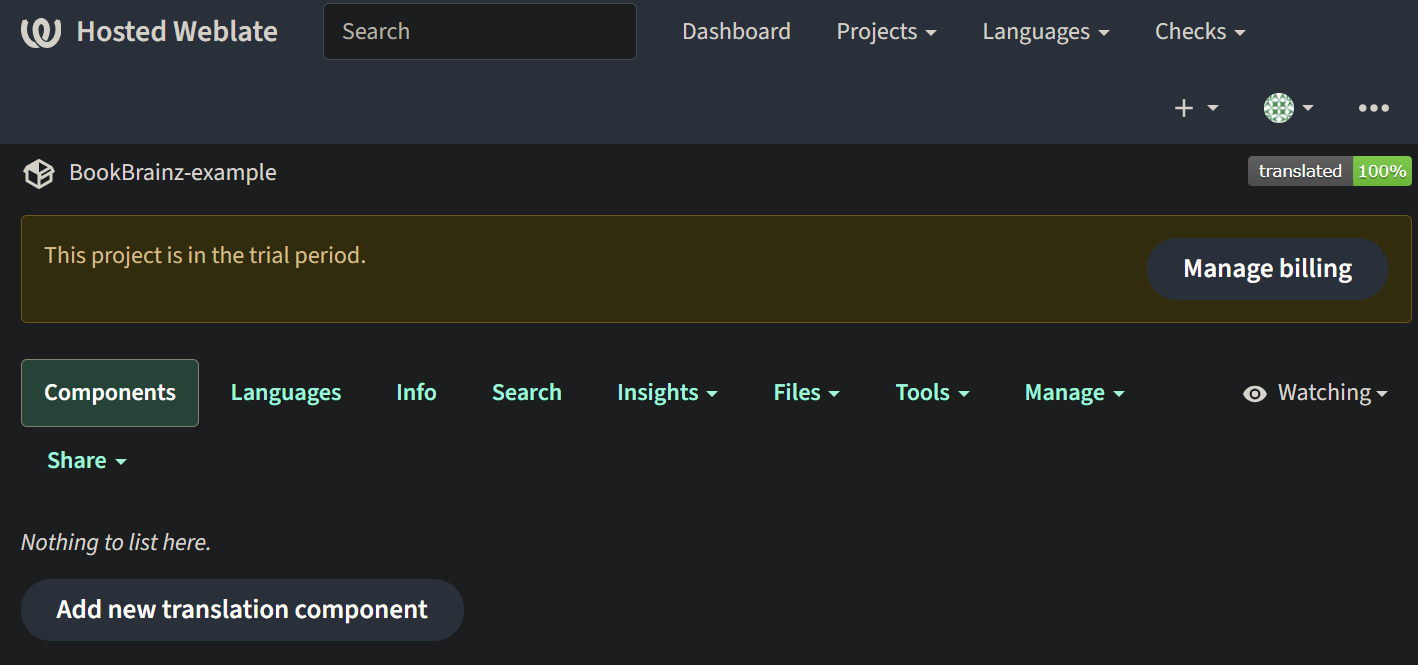Click the Hosted Weblate title link

(177, 32)
